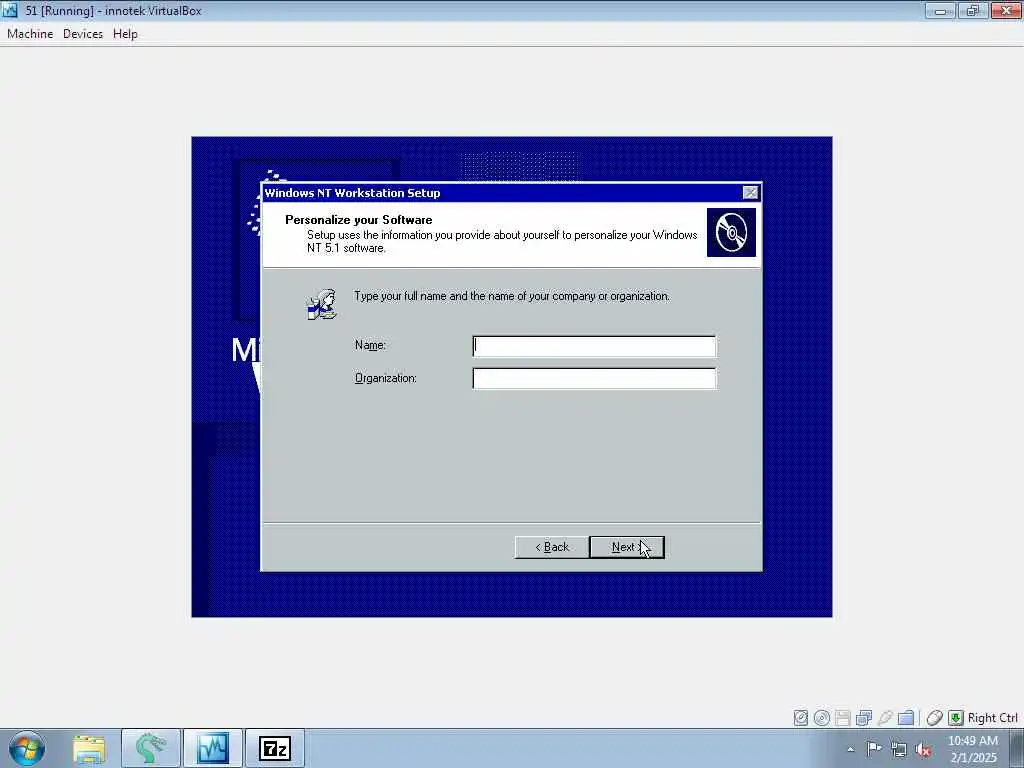Go back to the previous setup page
This screenshot has height=768, width=1024.
[552, 547]
